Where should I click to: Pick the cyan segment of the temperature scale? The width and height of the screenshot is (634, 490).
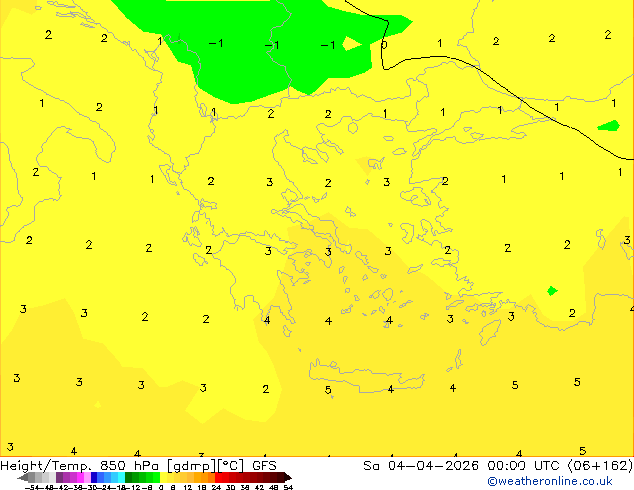(121, 477)
